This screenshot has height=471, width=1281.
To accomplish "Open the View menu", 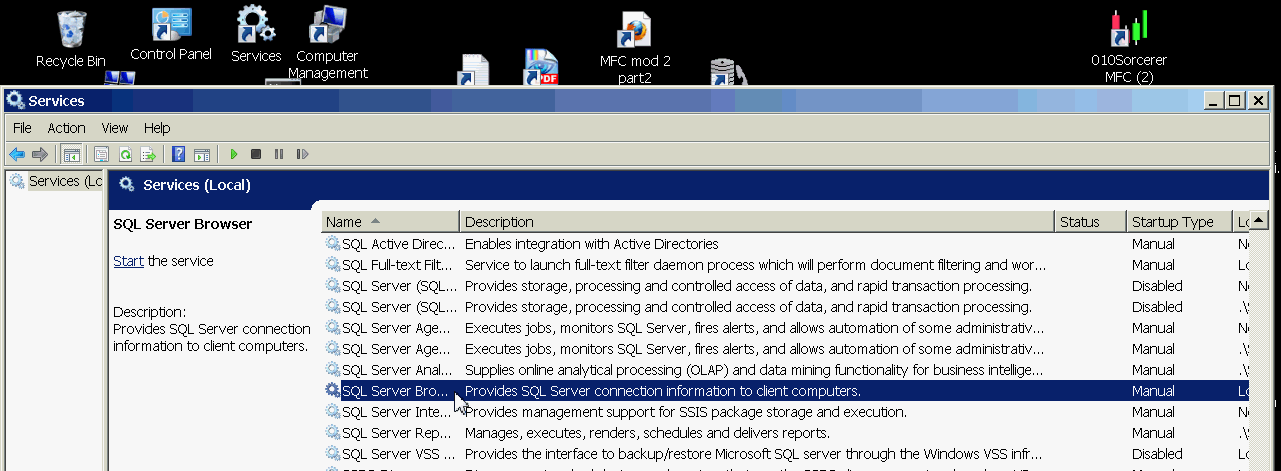I will coord(115,128).
